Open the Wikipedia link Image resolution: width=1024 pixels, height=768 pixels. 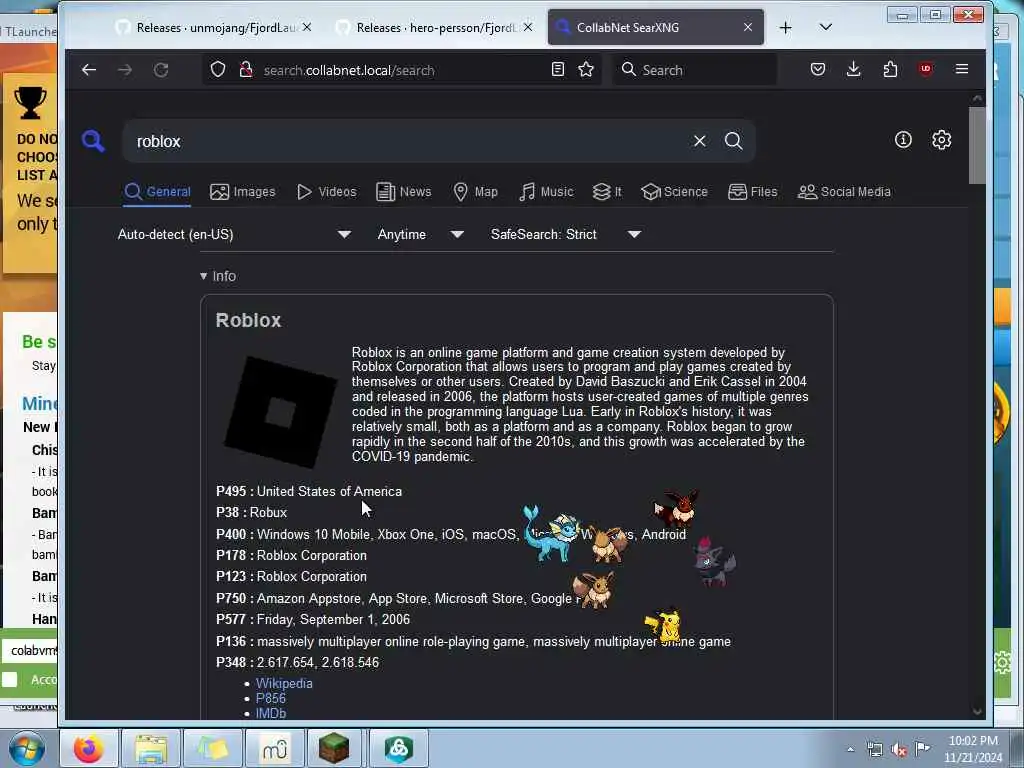pyautogui.click(x=284, y=683)
